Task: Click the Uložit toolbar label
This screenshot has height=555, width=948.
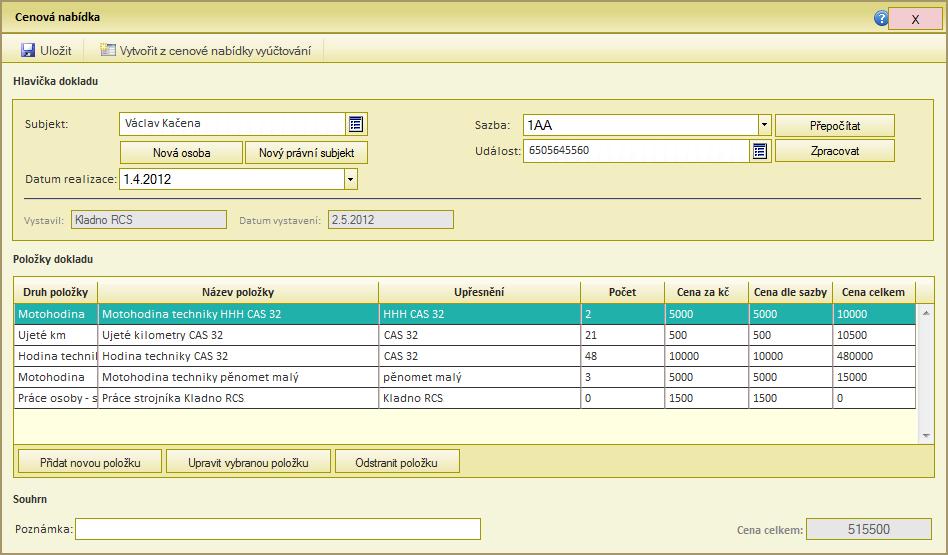Action: click(x=56, y=51)
